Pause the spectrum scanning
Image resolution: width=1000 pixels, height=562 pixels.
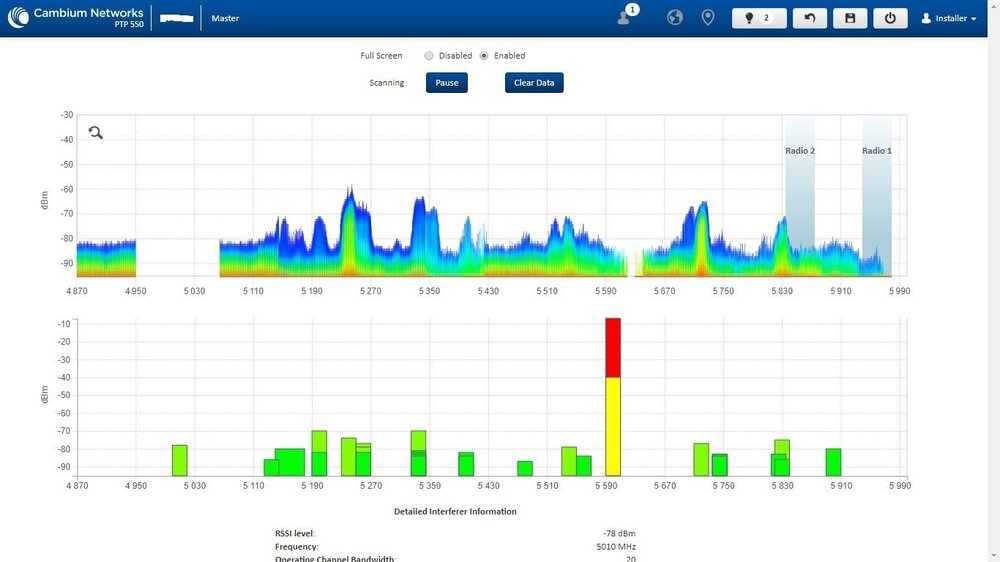tap(446, 83)
